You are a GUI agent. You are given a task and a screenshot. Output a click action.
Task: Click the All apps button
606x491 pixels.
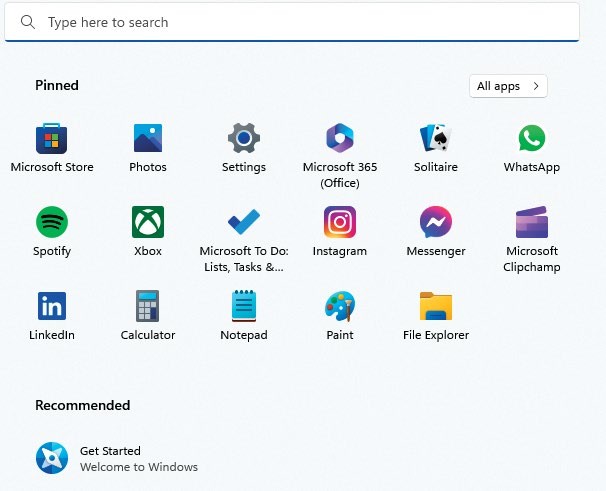[508, 86]
